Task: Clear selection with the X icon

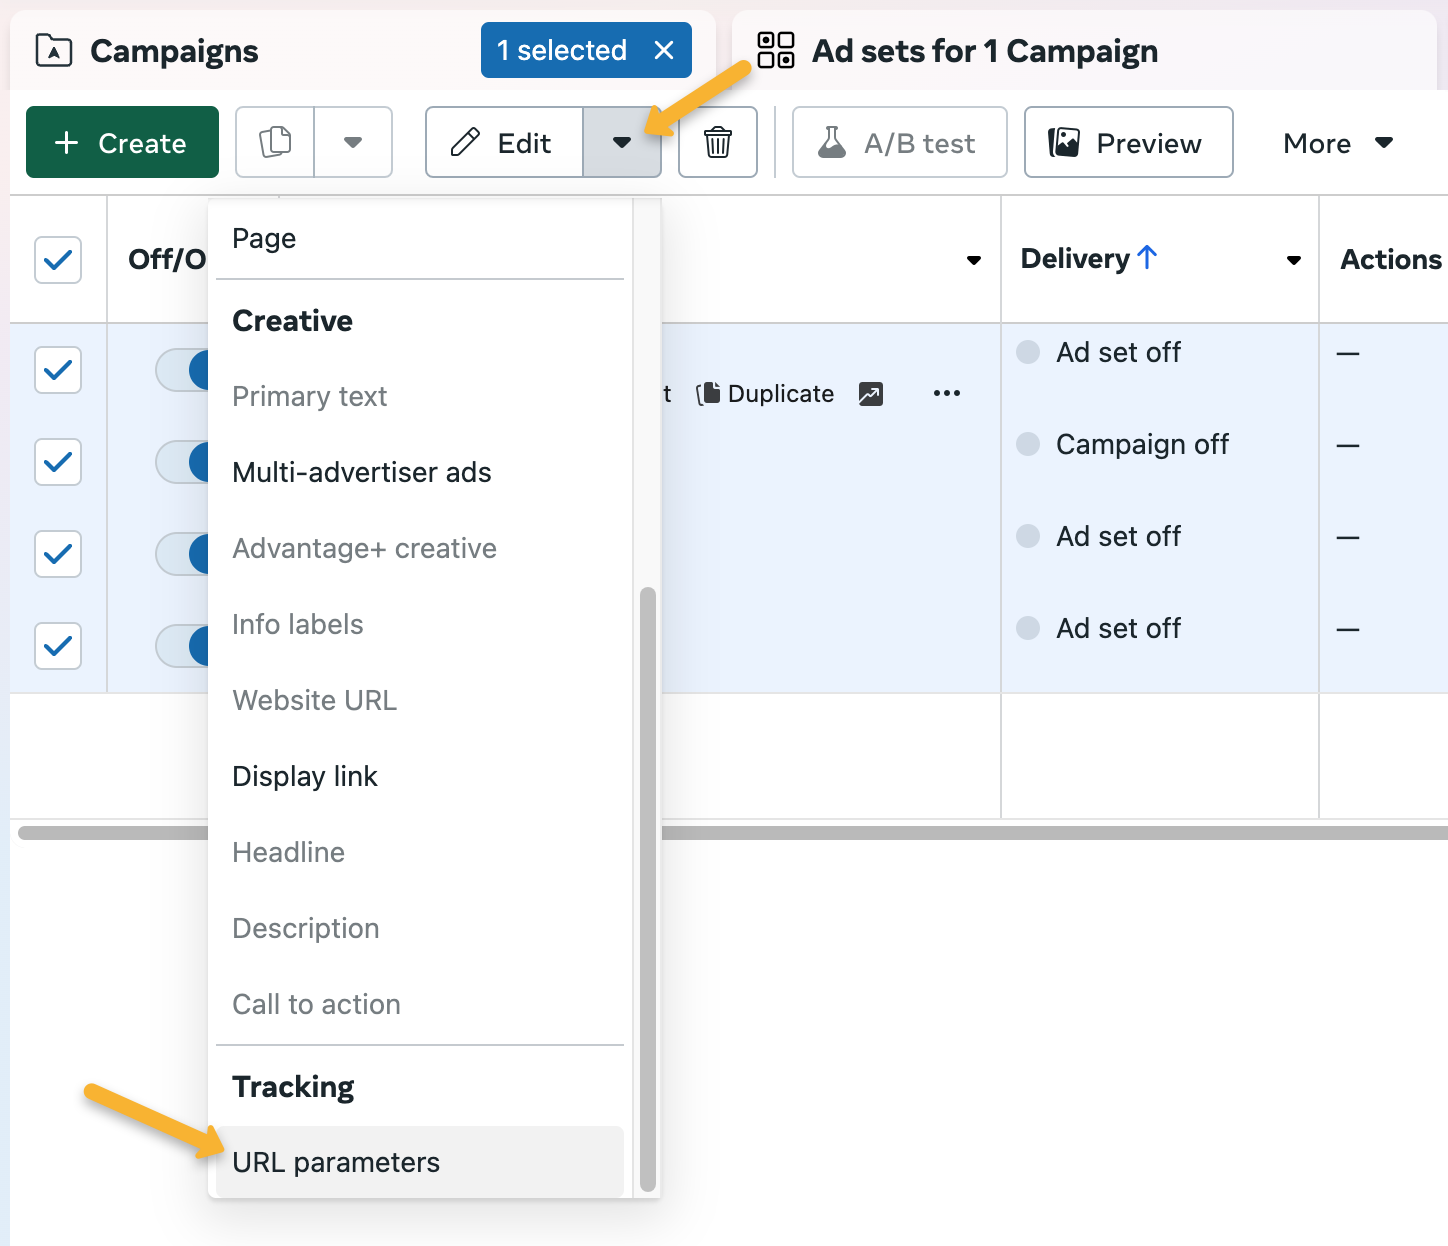Action: pyautogui.click(x=664, y=50)
